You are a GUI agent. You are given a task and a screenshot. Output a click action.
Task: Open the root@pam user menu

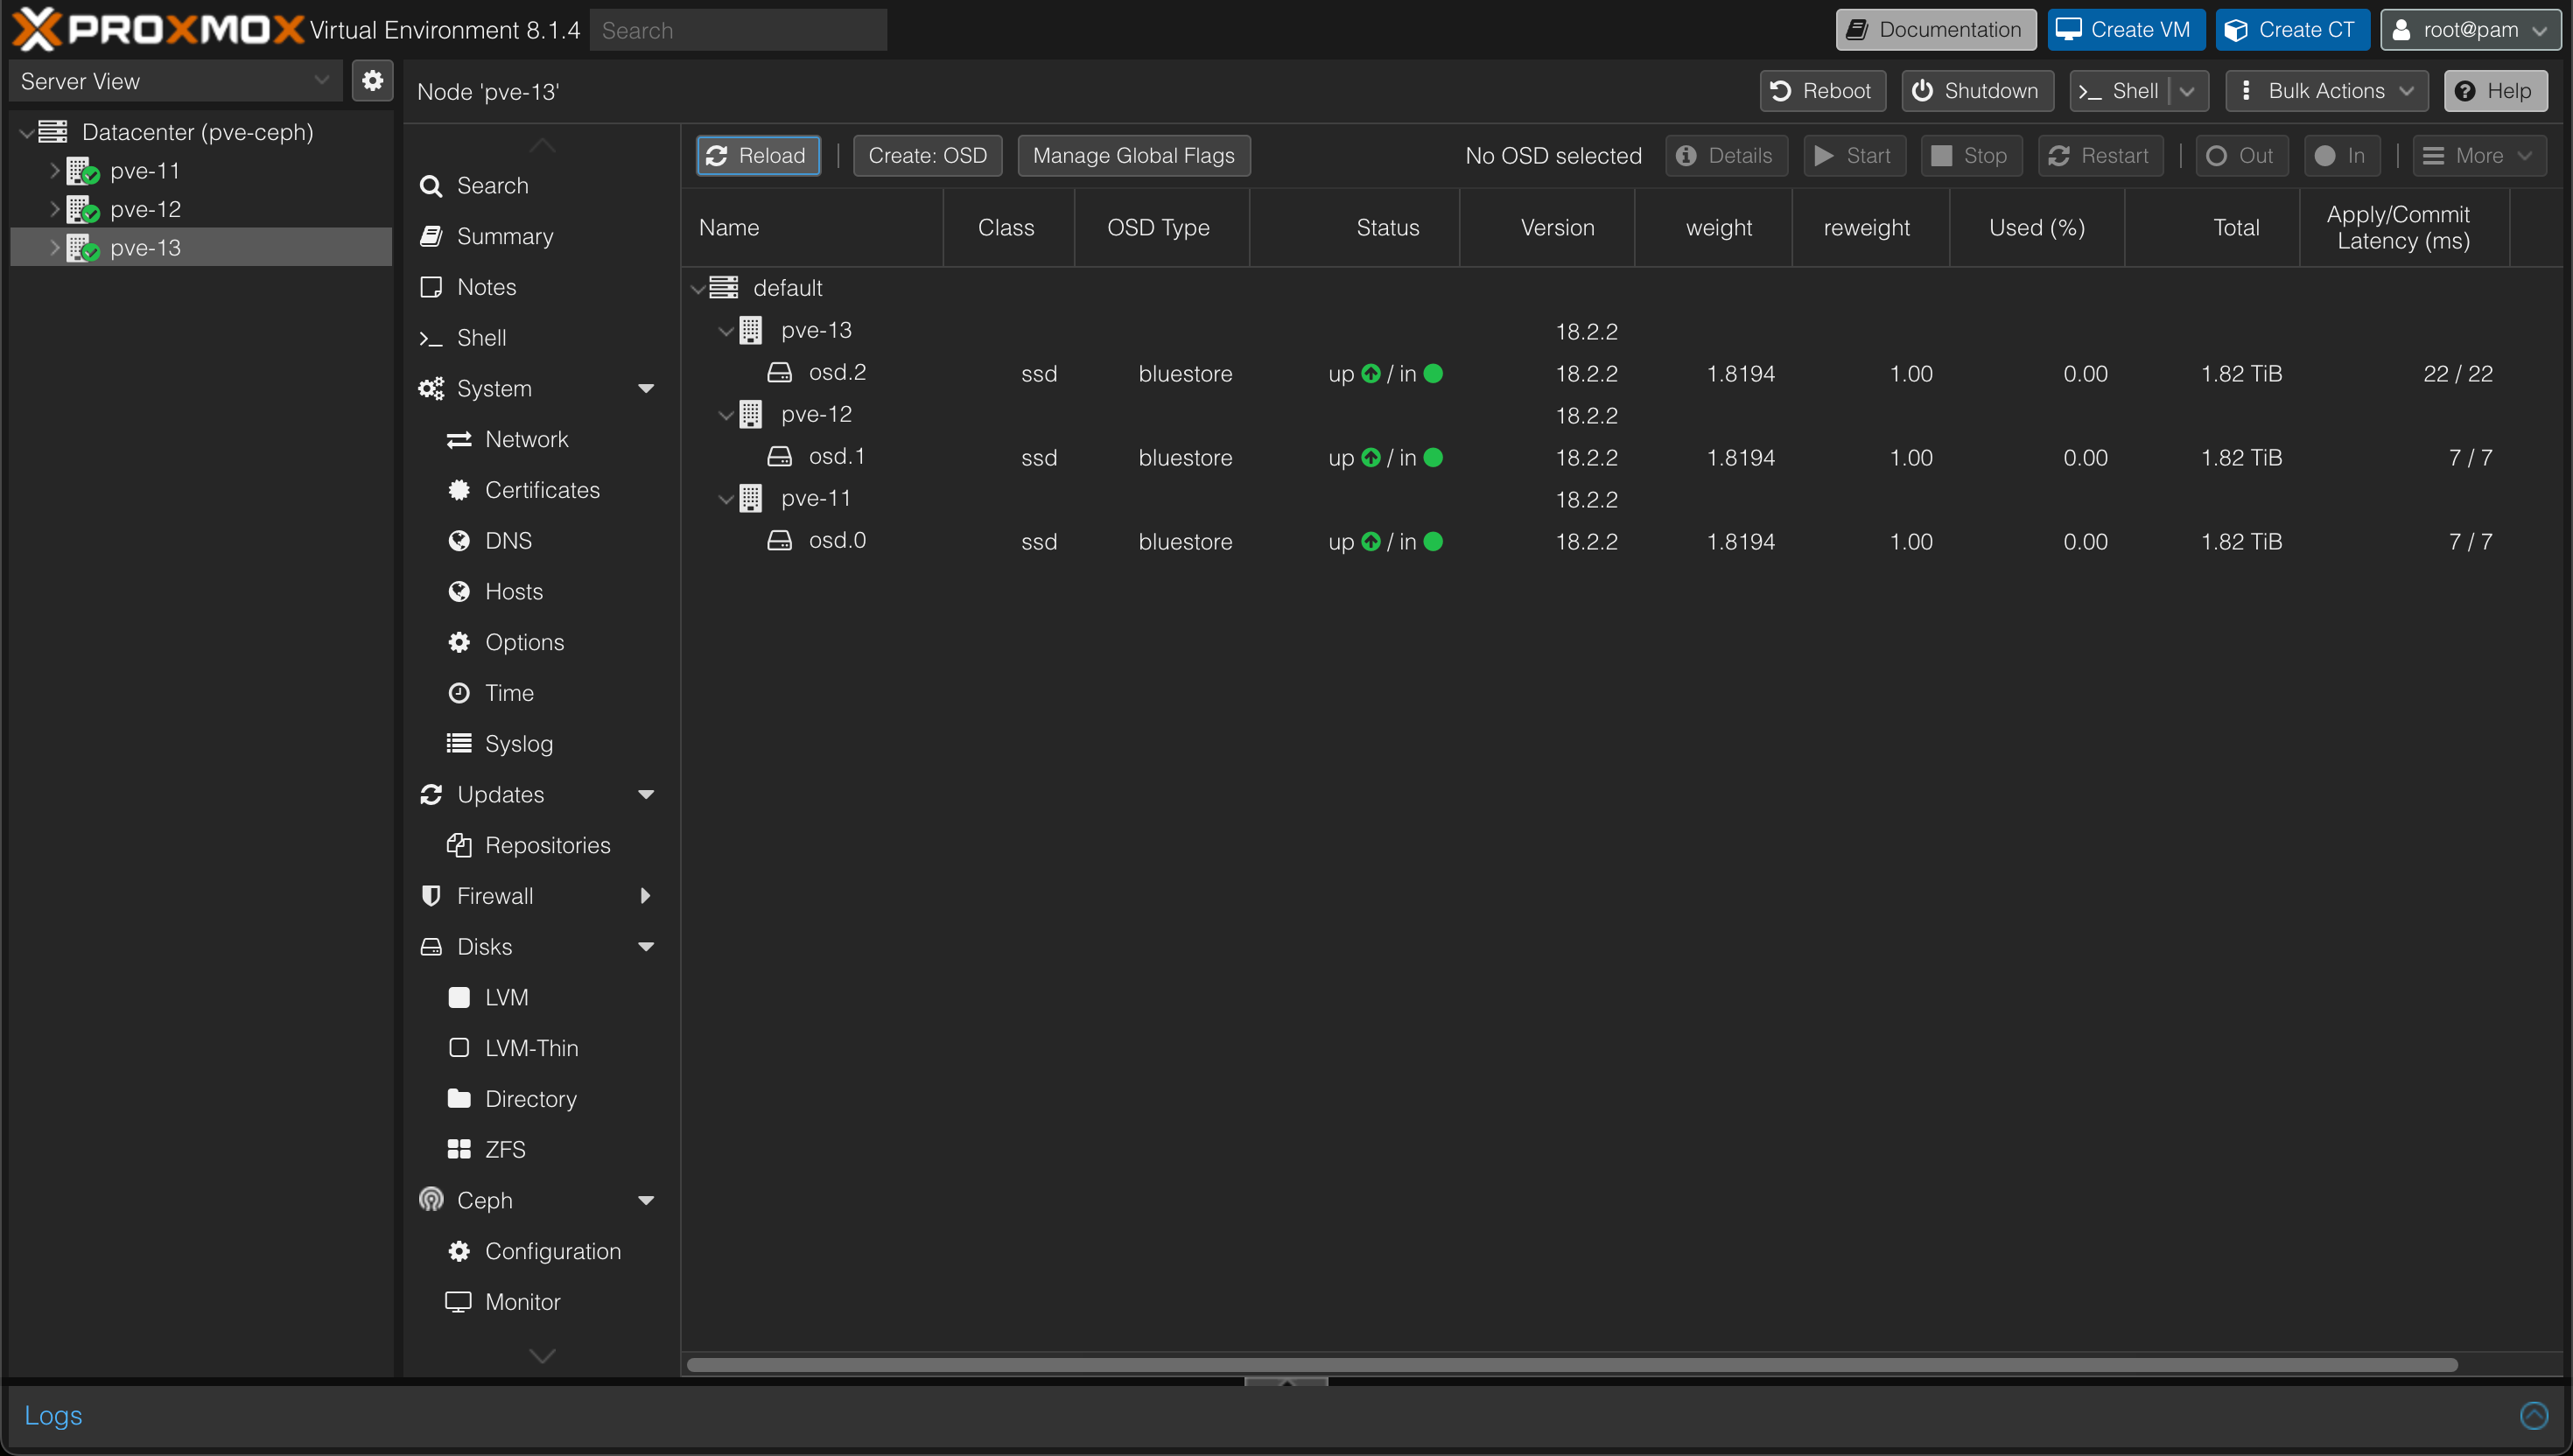tap(2470, 30)
